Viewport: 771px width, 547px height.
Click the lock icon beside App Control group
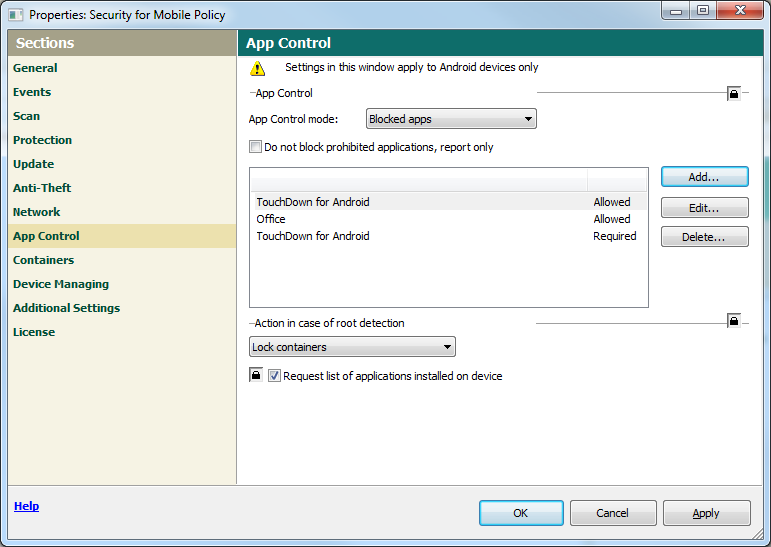tap(734, 93)
